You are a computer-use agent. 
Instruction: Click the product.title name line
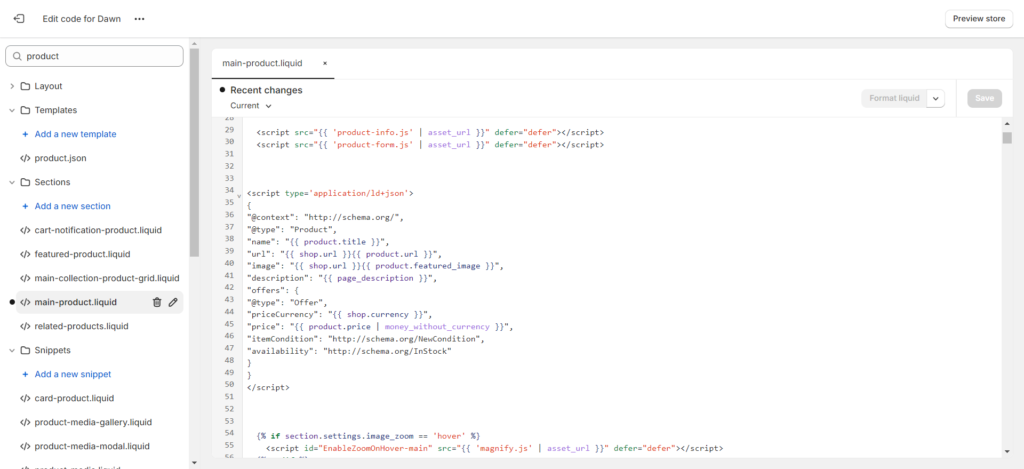point(319,241)
